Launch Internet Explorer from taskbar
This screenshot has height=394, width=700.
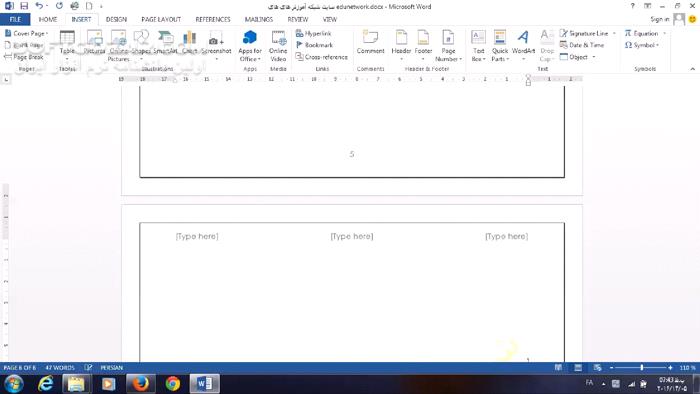coord(46,384)
